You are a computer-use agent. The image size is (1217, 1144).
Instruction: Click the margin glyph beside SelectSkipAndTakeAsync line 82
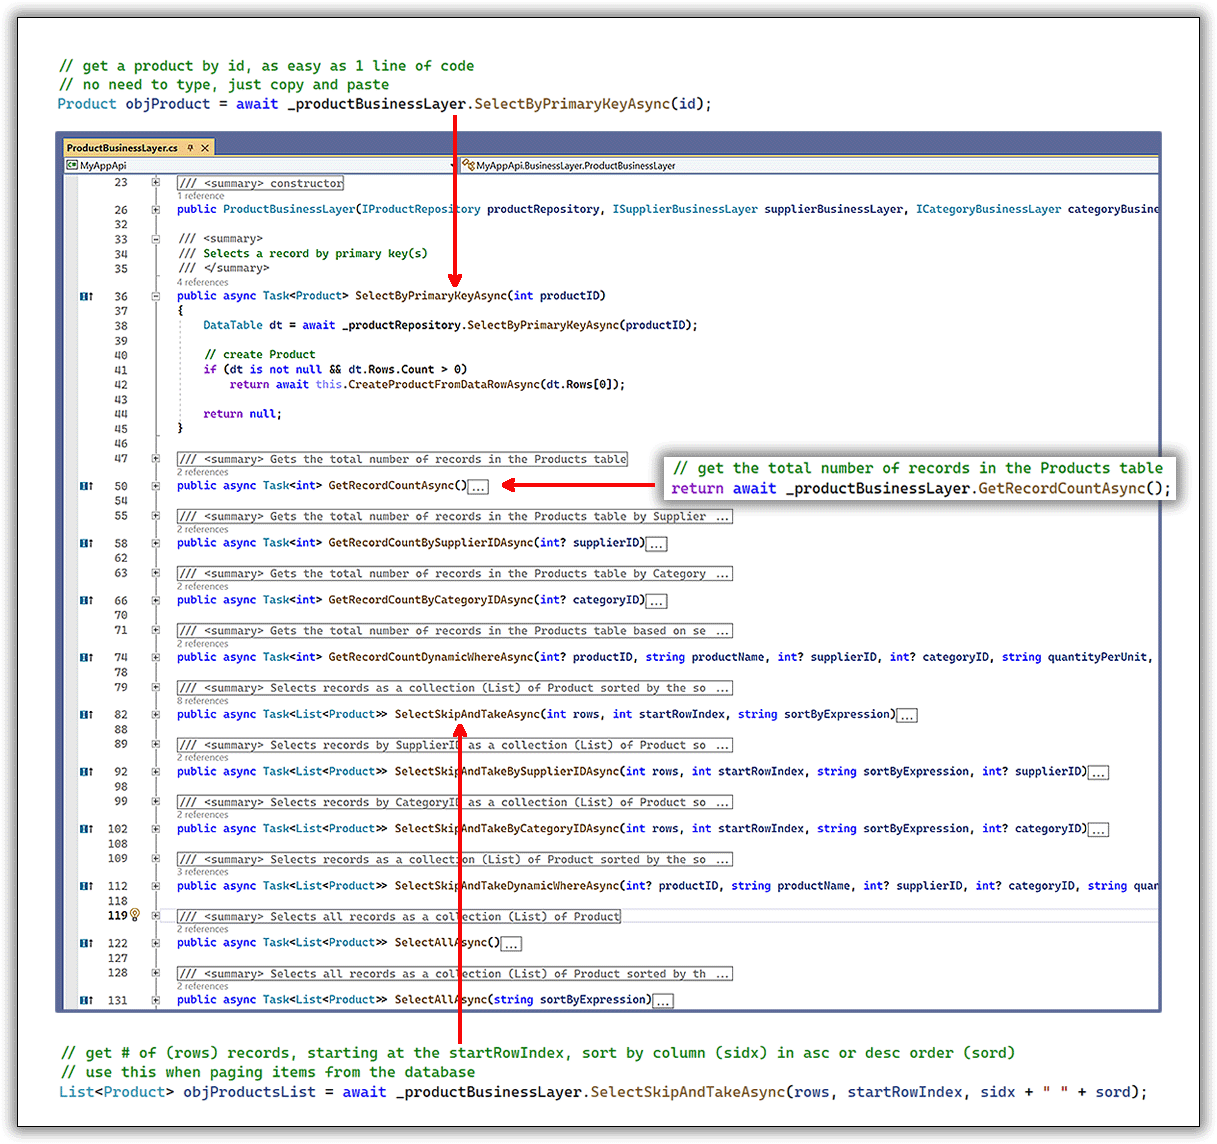[x=86, y=714]
